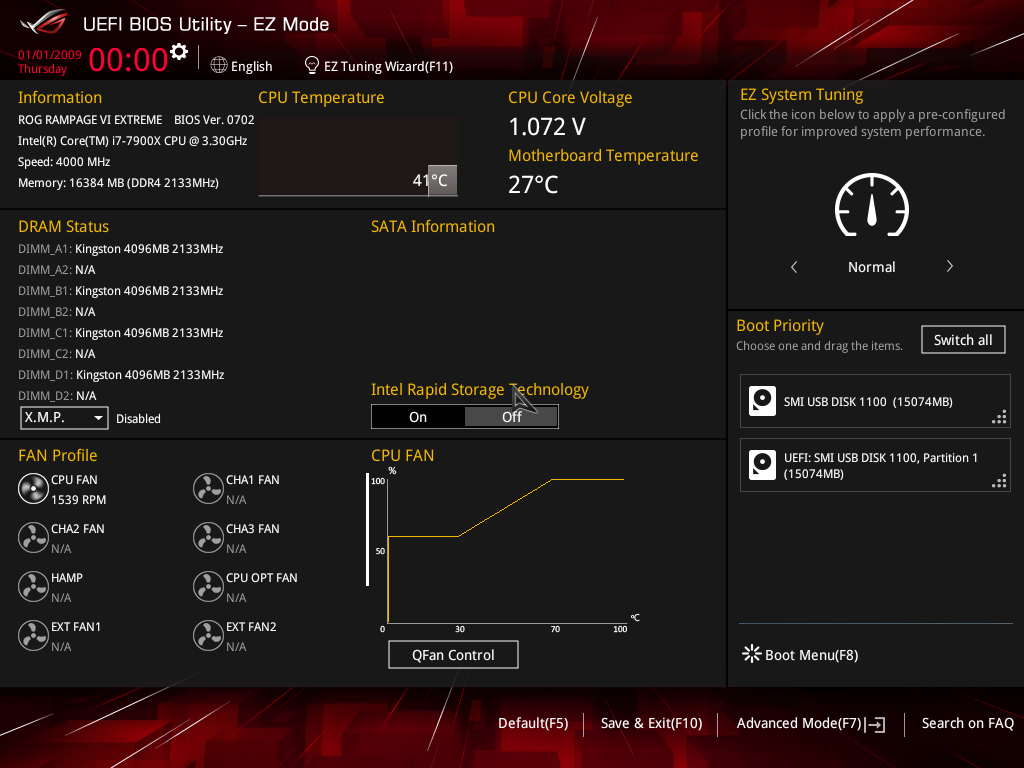Screen dimensions: 1024x768
Task: Click the BIOS Ver. 0702 text
Action: point(214,120)
